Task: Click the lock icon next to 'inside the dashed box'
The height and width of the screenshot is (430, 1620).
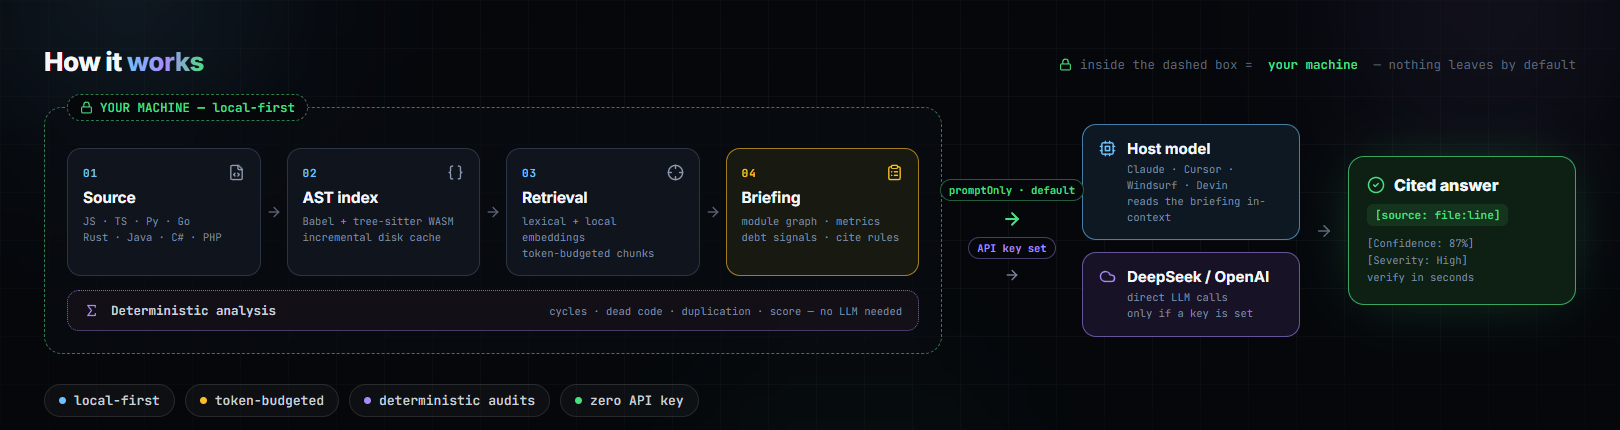Action: click(x=1066, y=64)
